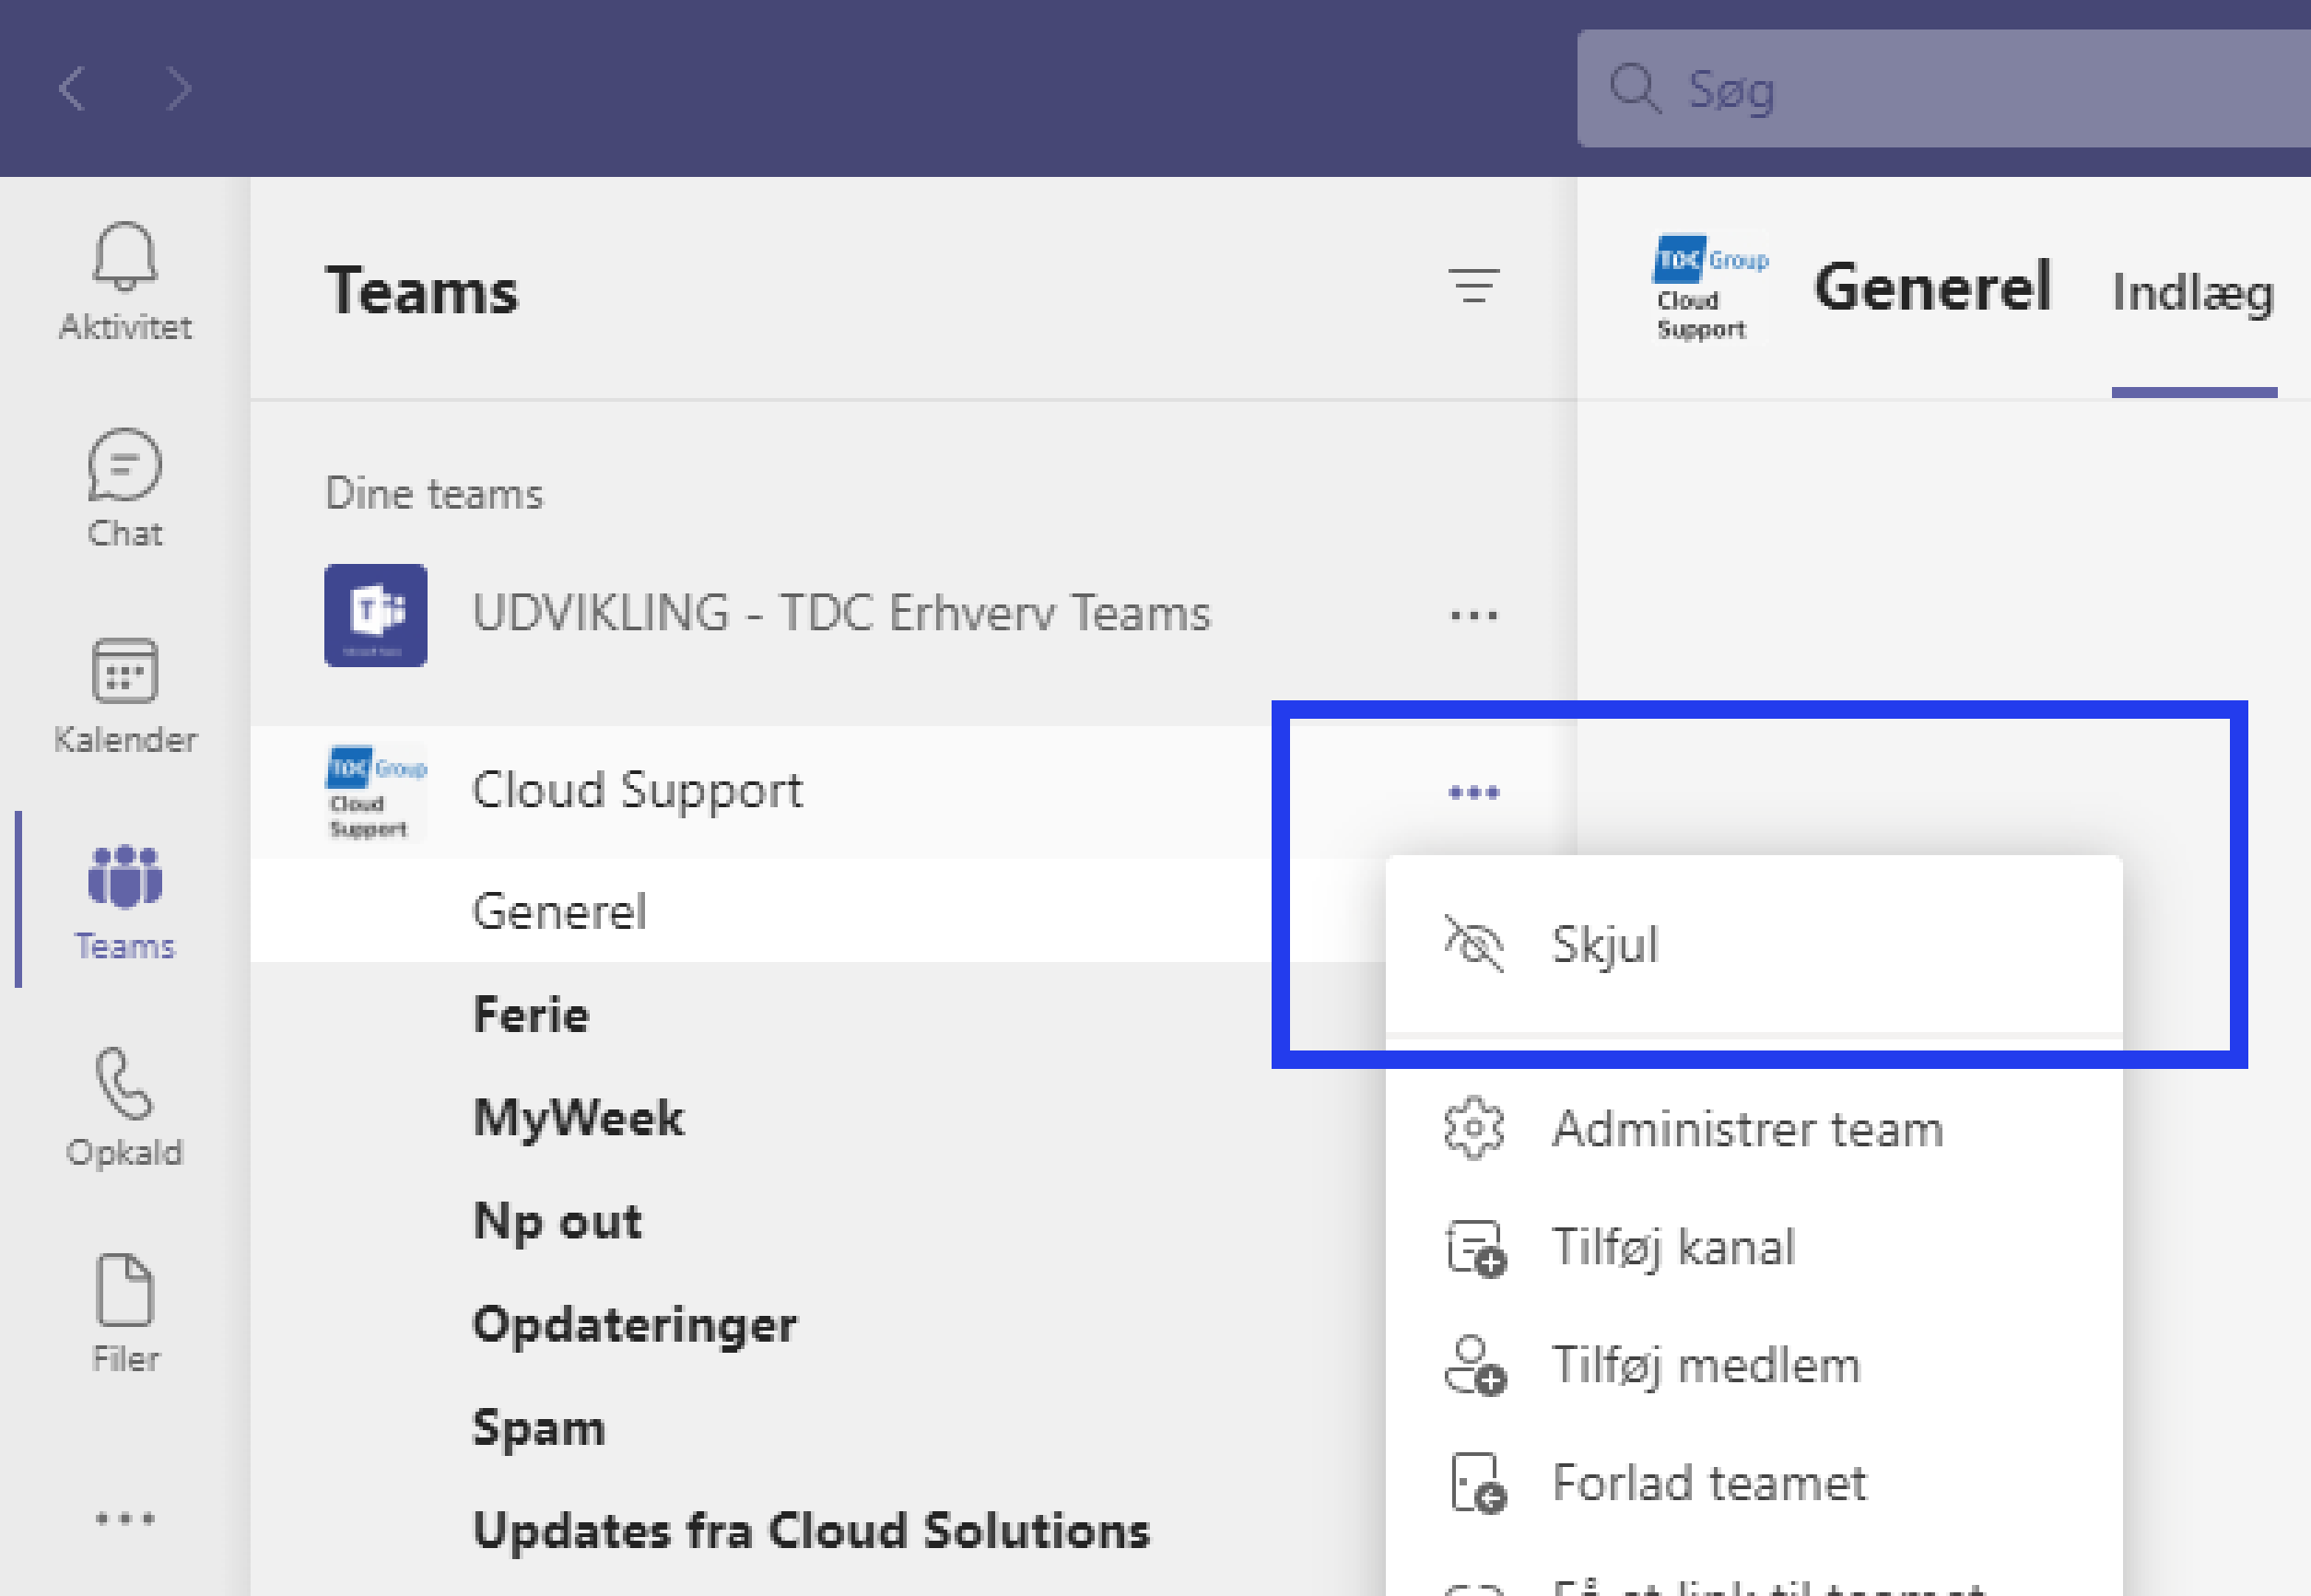Choose Skjul to hide the team
The width and height of the screenshot is (2311, 1596).
[1604, 944]
